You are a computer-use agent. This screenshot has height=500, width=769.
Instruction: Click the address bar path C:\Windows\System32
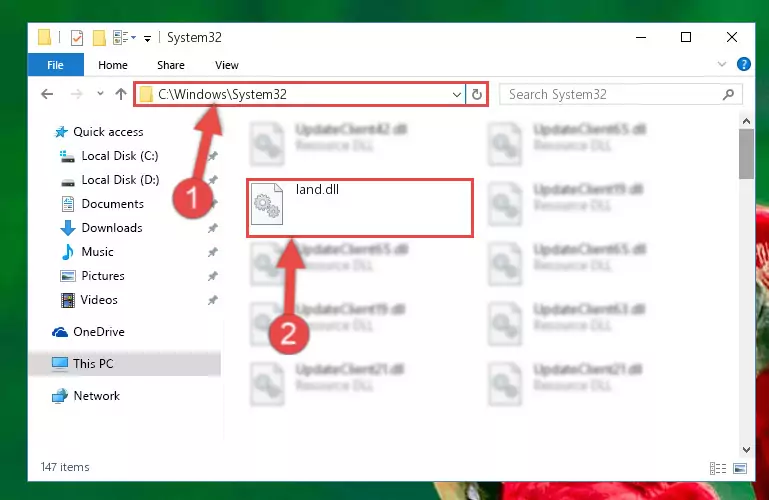tap(222, 94)
